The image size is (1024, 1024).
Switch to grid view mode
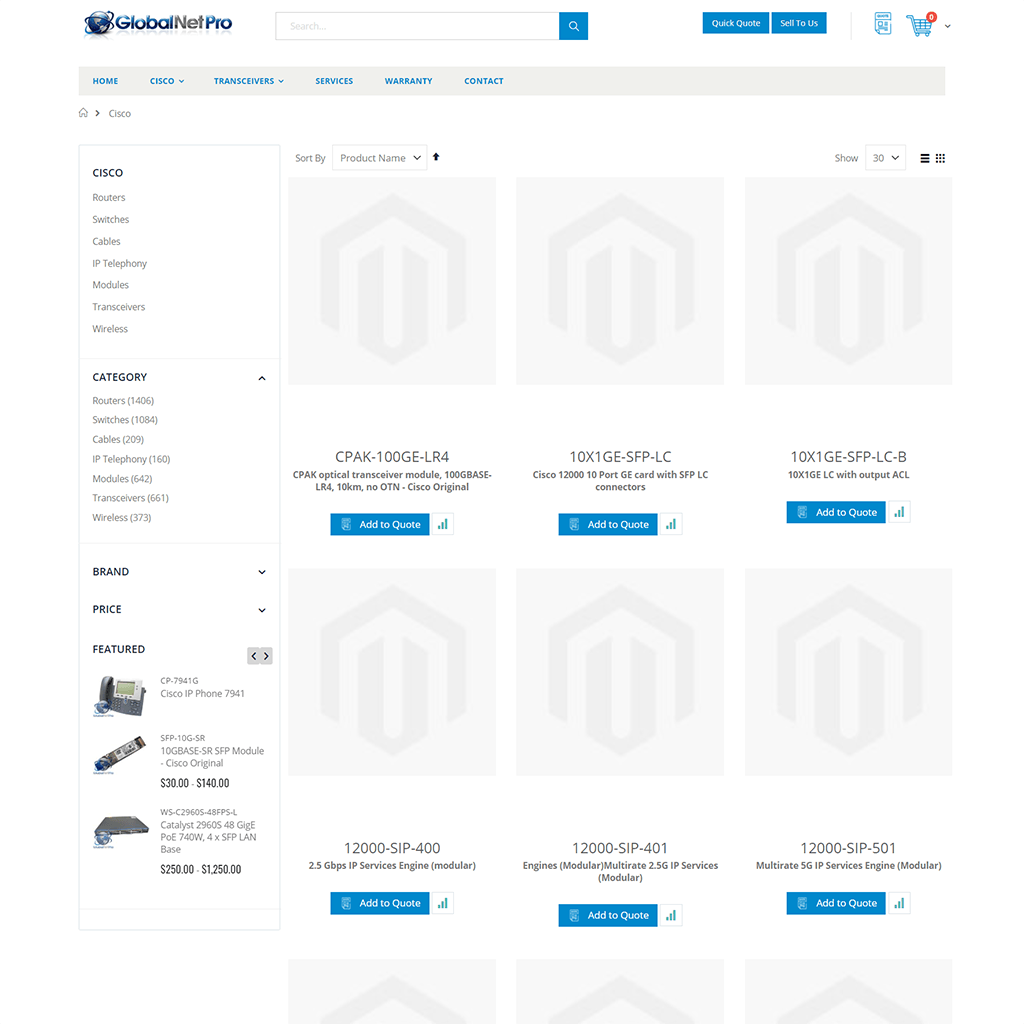[940, 158]
